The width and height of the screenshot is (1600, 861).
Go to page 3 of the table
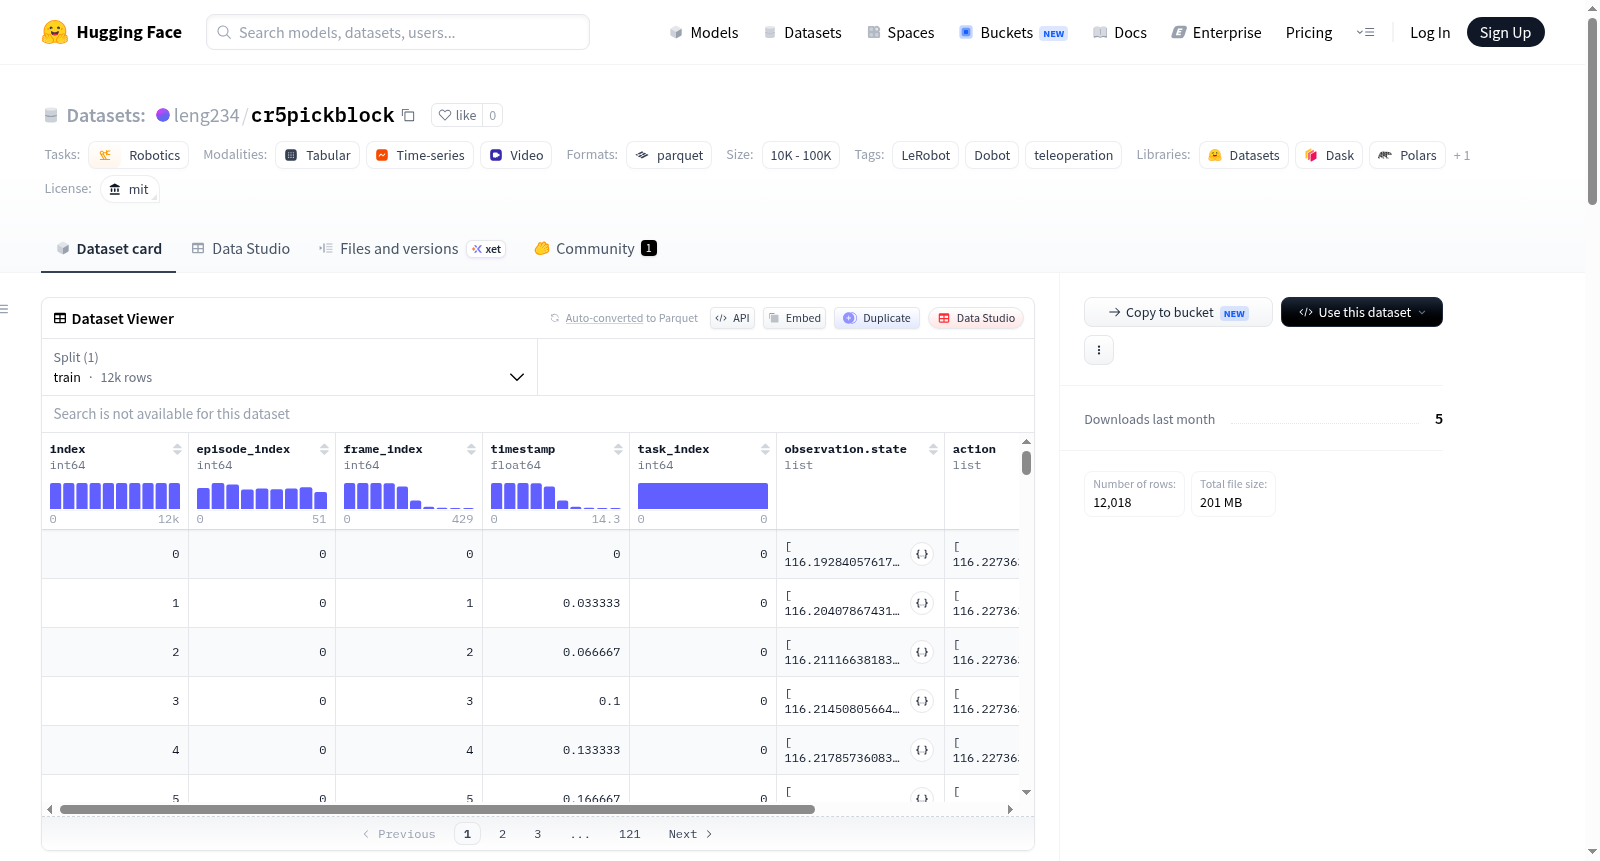537,834
